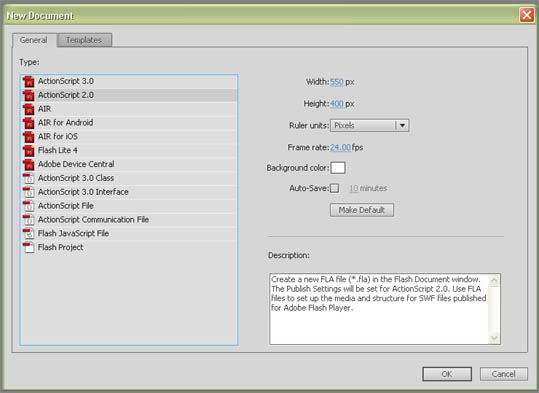The height and width of the screenshot is (393, 539).
Task: Select ActionScript 3.0 Class entry
Action: pos(129,178)
